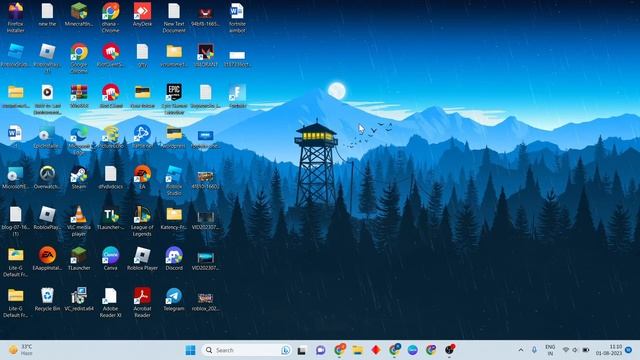The height and width of the screenshot is (360, 640).
Task: Switch ENG IN input language
Action: pyautogui.click(x=550, y=350)
